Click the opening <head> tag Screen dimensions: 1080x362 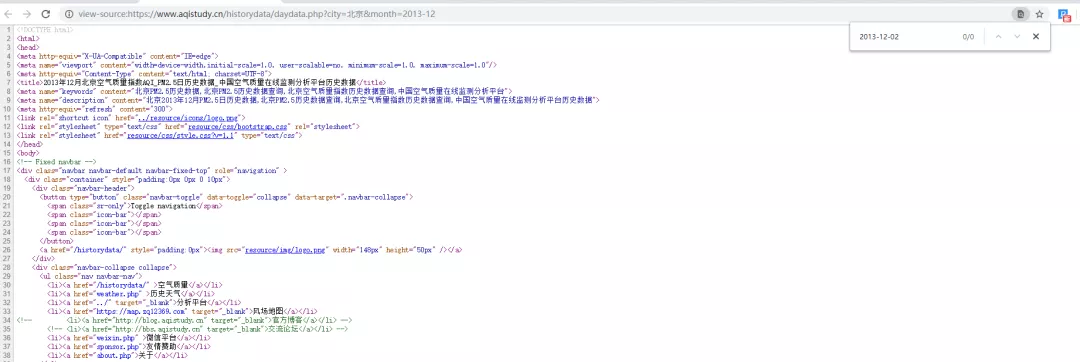pos(28,47)
